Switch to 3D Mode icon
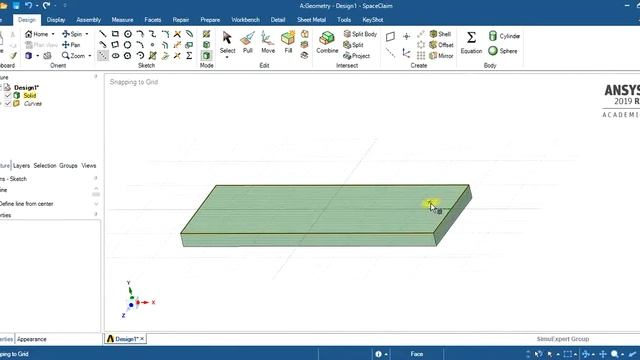640x360 pixels. [x=207, y=56]
